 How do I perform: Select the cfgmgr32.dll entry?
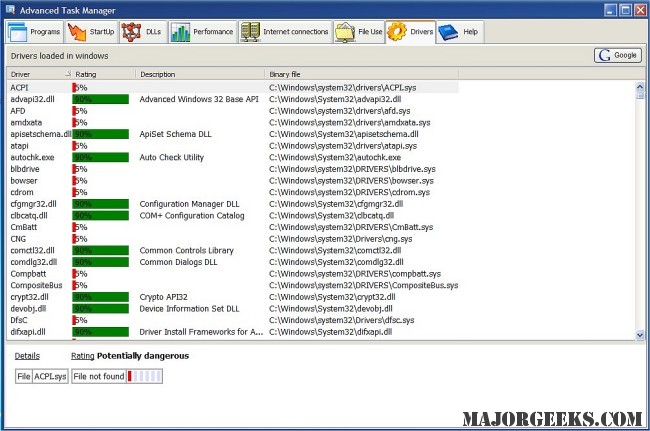(234, 204)
